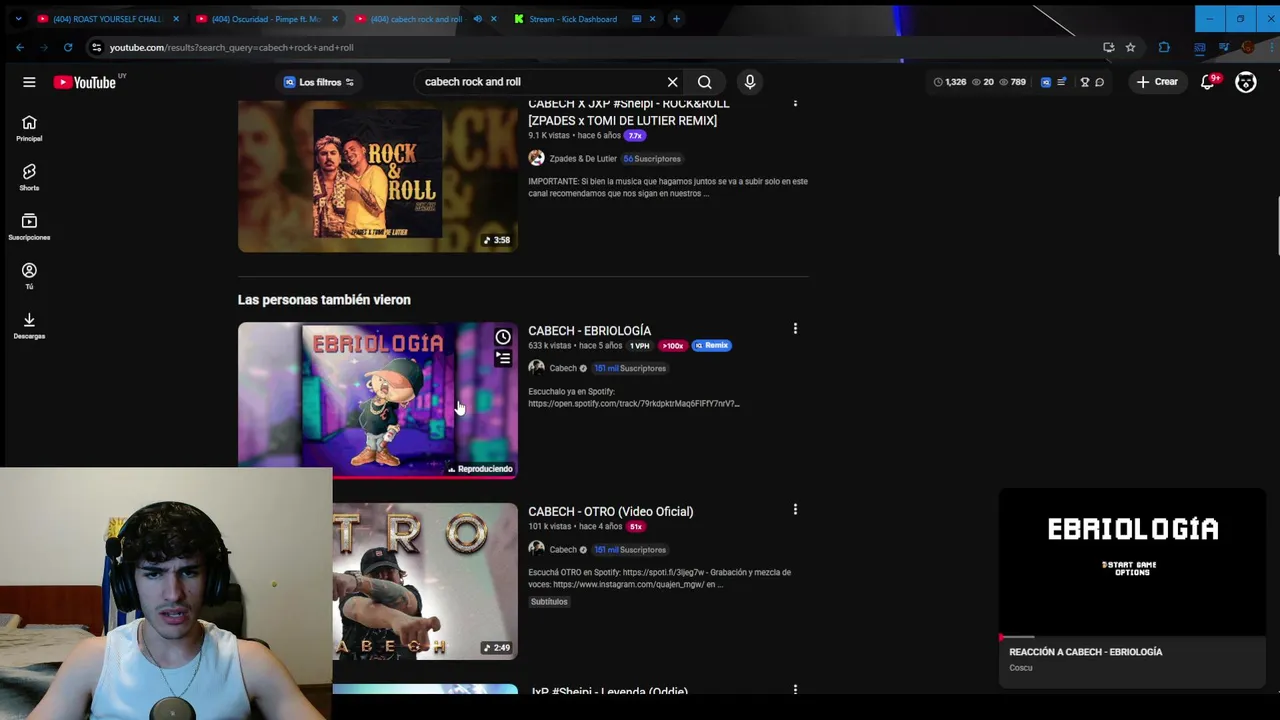
Task: Open the browser extensions puzzle icon
Action: (1164, 47)
